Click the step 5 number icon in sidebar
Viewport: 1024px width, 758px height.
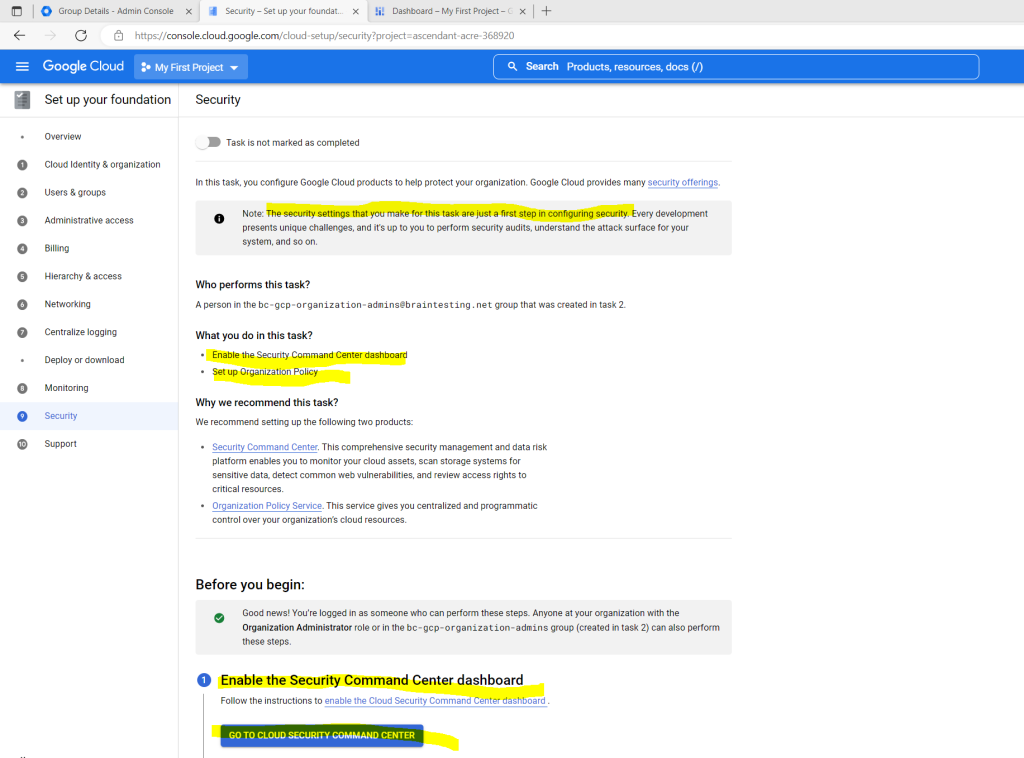tap(22, 276)
